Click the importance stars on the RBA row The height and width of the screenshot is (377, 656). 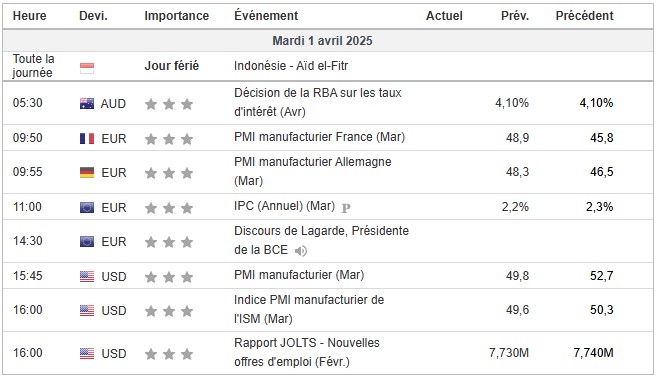169,104
